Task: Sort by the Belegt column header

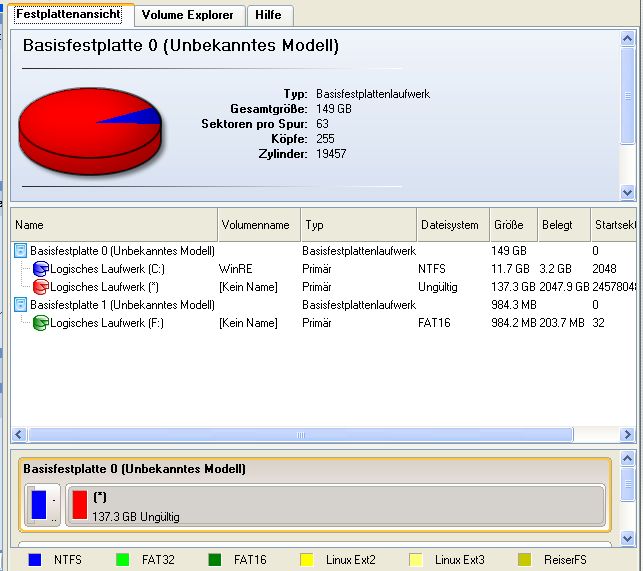Action: tap(564, 225)
